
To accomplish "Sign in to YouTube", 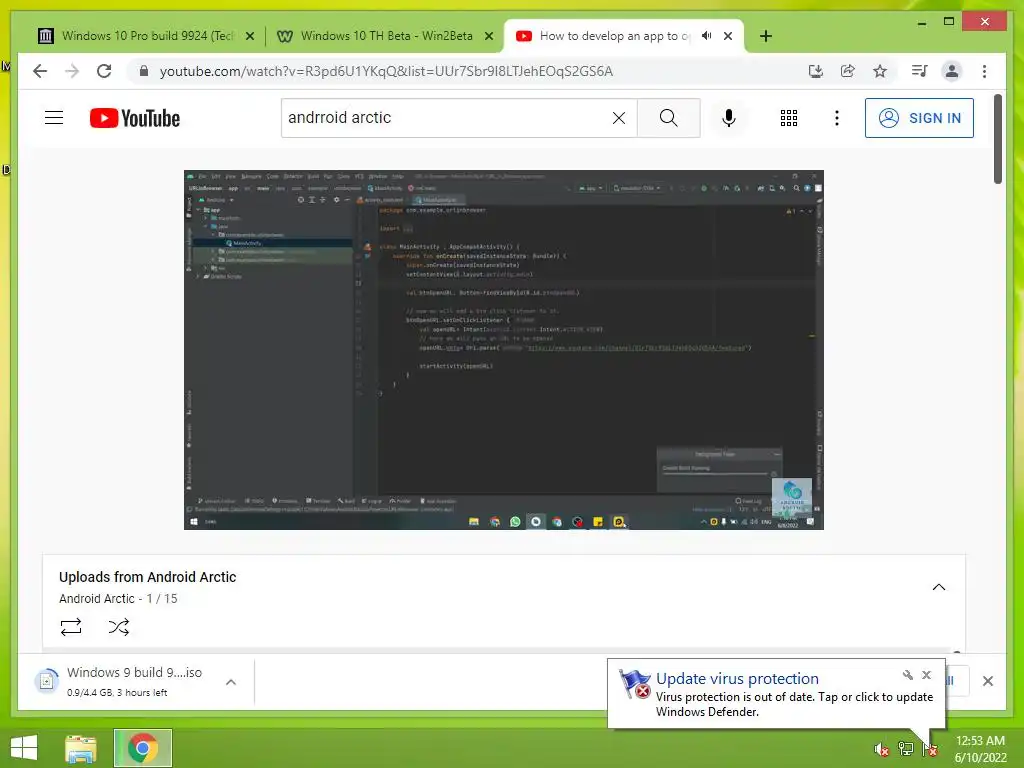I will click(919, 118).
